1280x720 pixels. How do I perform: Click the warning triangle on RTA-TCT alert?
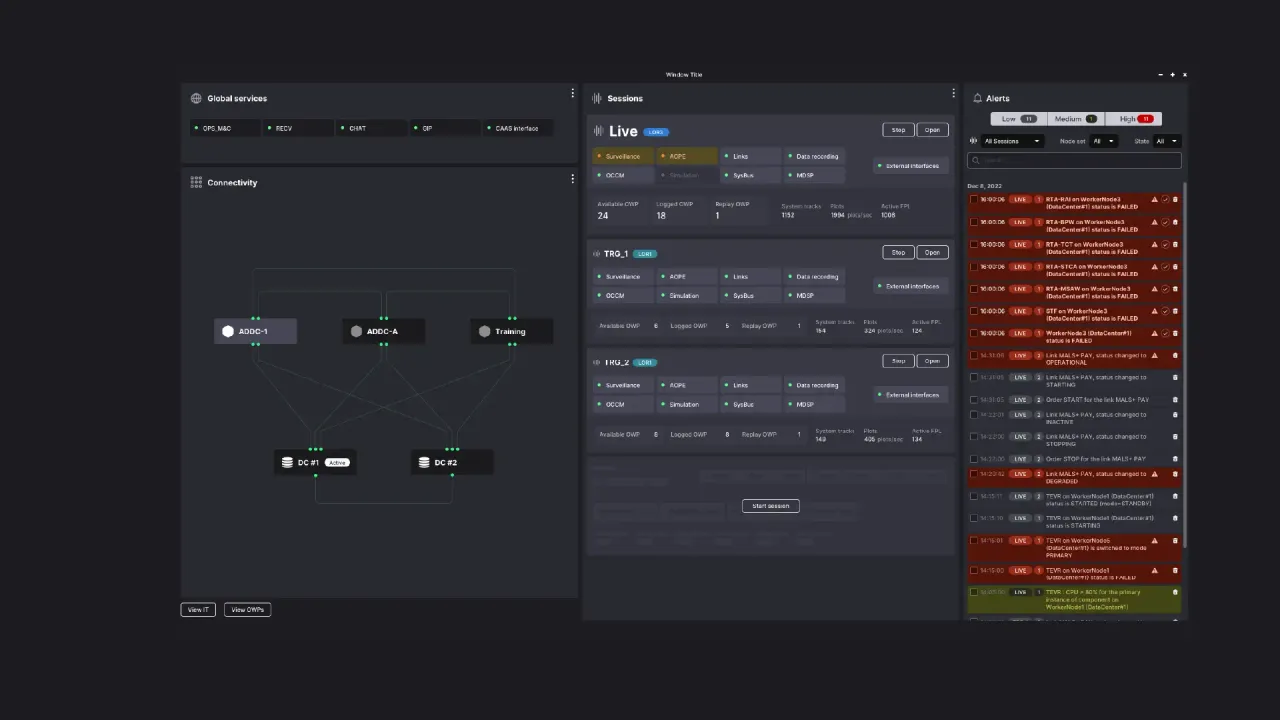[1154, 244]
